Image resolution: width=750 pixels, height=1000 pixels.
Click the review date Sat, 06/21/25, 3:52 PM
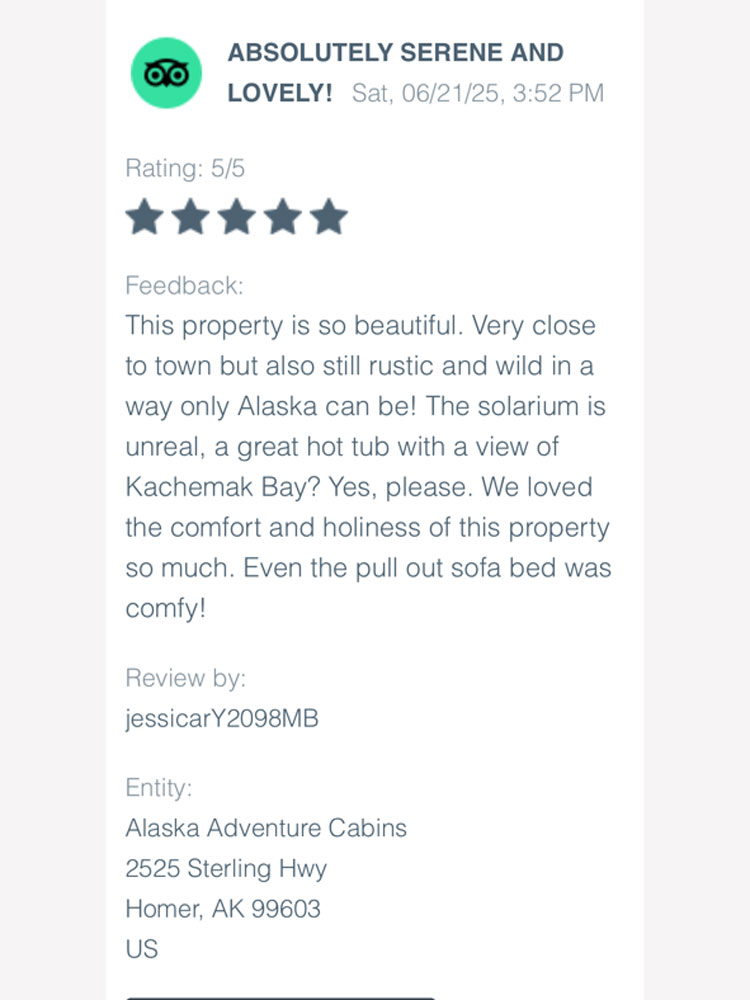478,94
